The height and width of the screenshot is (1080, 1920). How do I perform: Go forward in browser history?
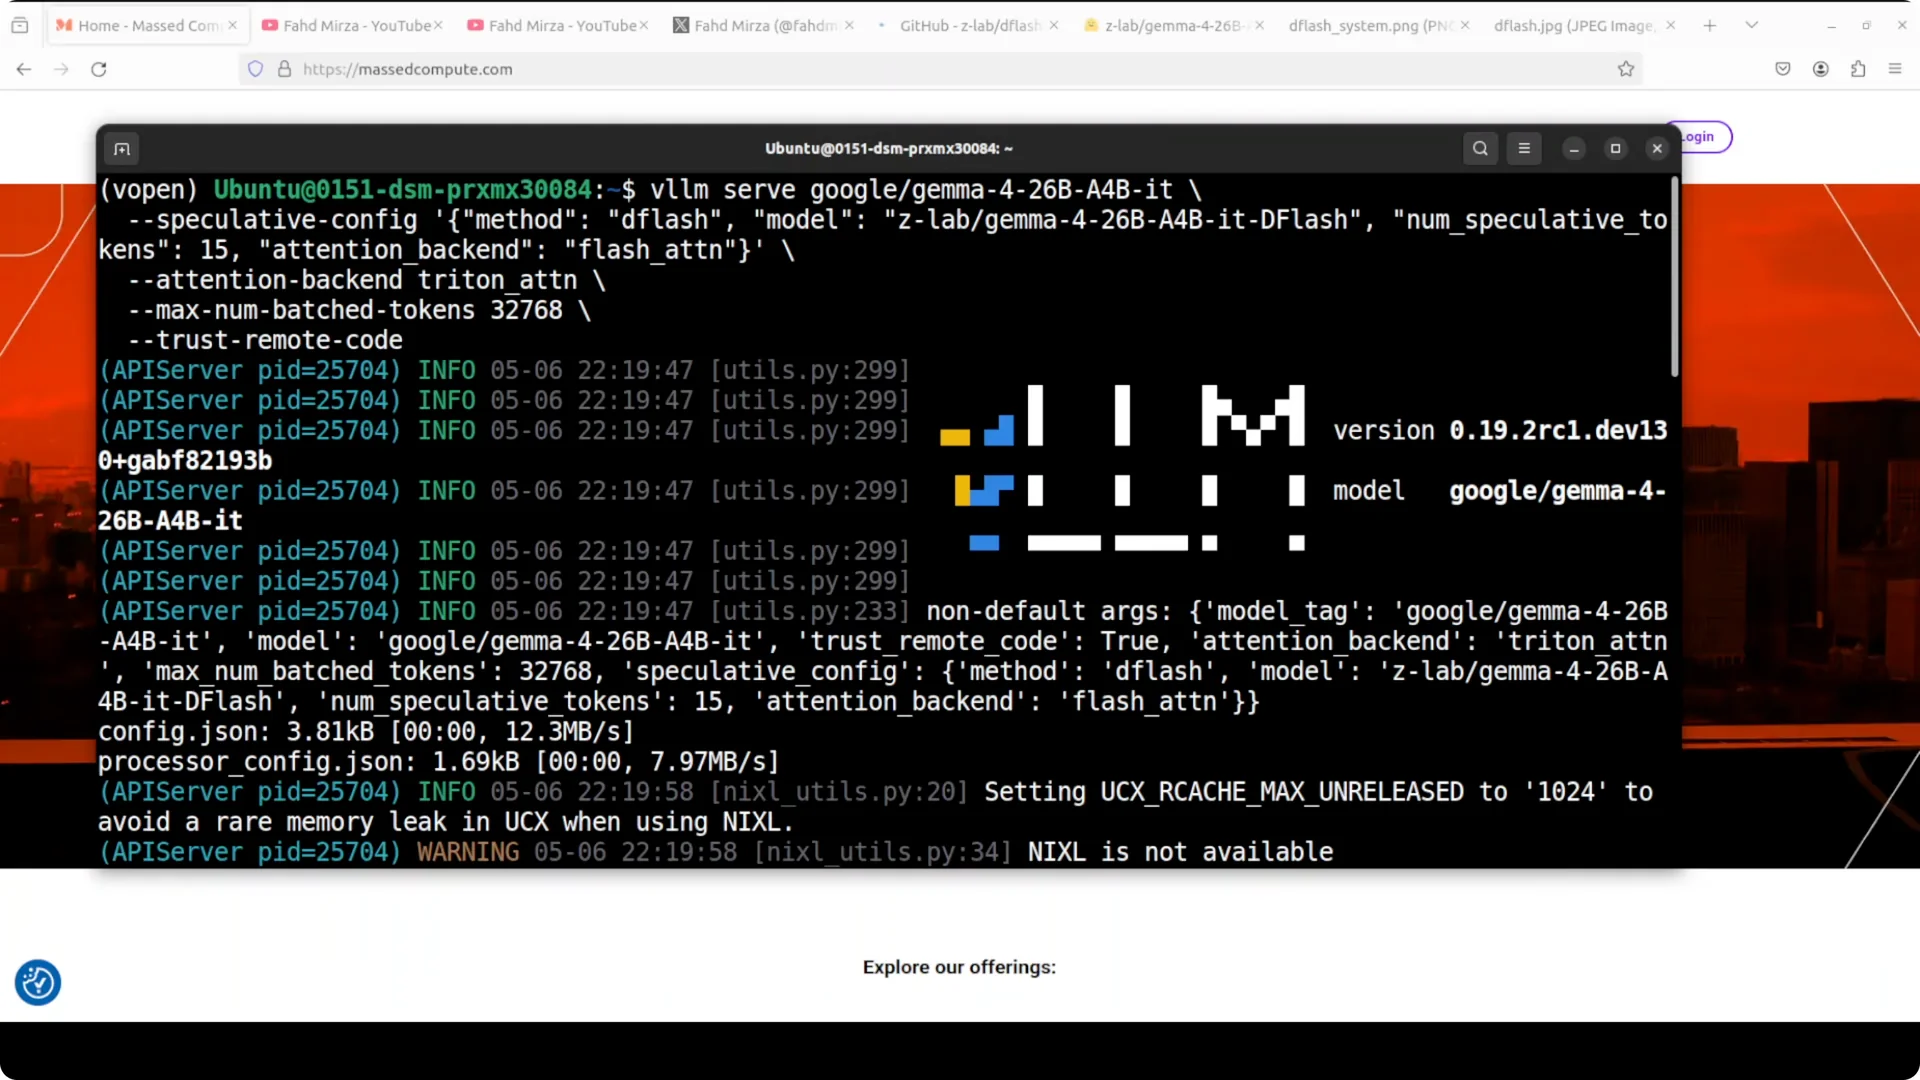click(x=61, y=69)
